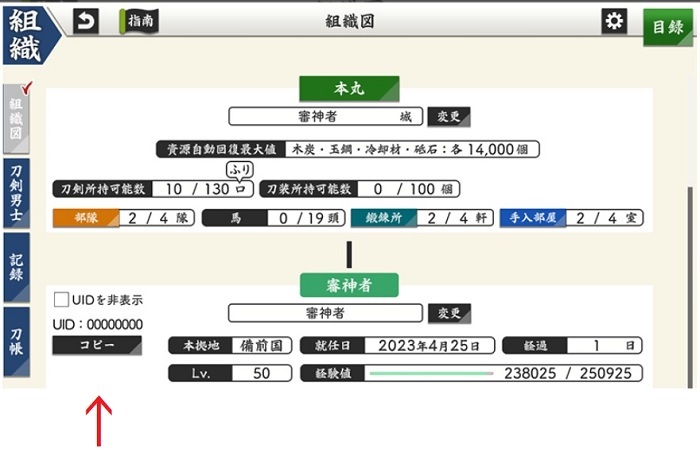Click the teal 鍛錬所 label
This screenshot has height=461, width=700.
384,218
